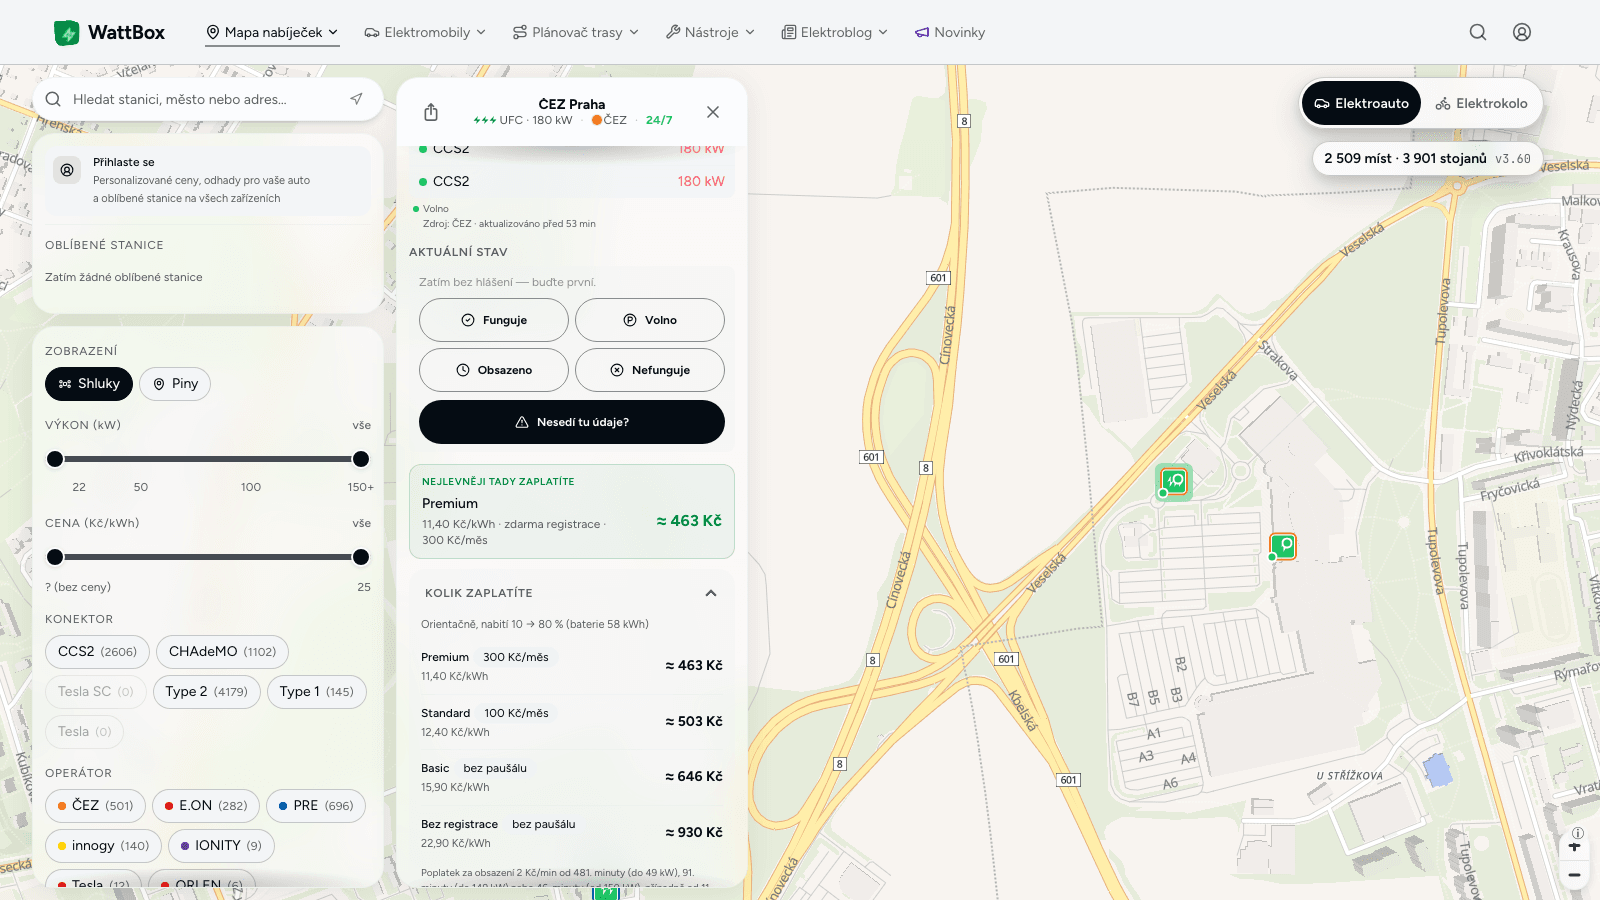
Task: Click the WattBox logo
Action: pos(109,32)
